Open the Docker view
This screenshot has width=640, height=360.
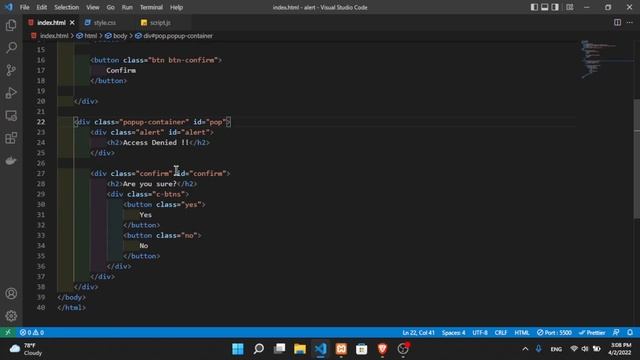[x=11, y=160]
